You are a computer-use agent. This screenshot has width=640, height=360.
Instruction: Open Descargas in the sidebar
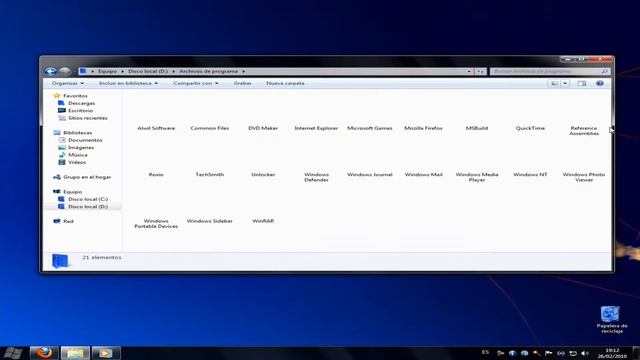coord(81,103)
